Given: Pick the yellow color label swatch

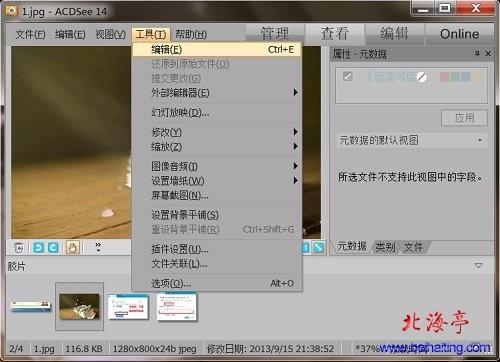Looking at the screenshot, I should tap(477, 77).
